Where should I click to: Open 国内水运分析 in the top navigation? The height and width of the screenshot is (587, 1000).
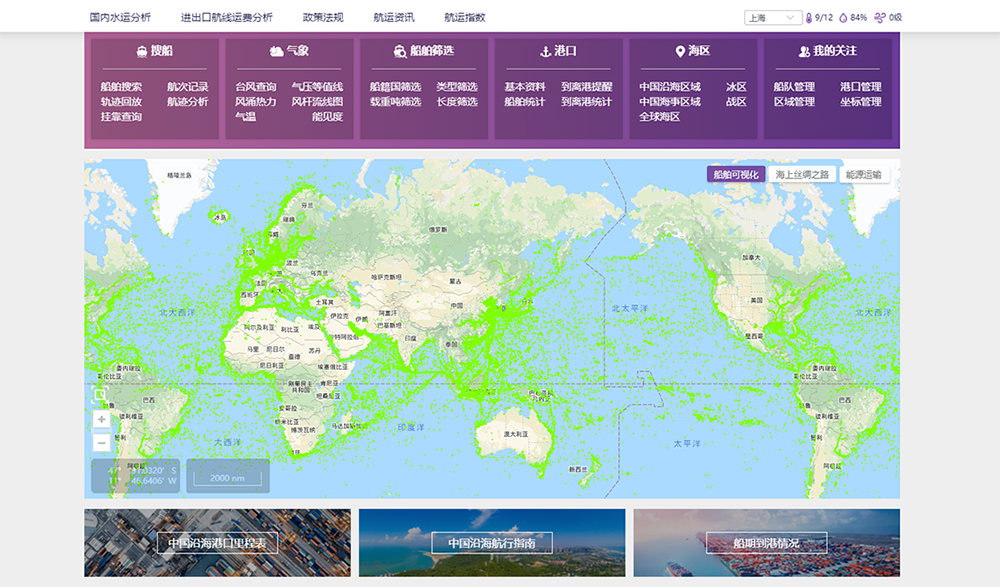click(120, 17)
